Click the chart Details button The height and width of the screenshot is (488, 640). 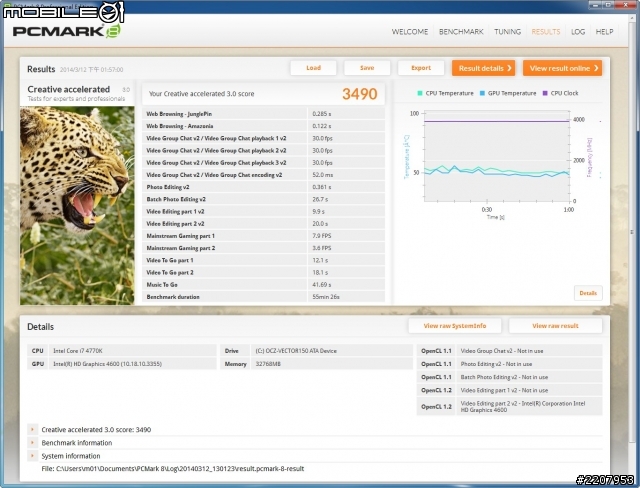pos(588,293)
